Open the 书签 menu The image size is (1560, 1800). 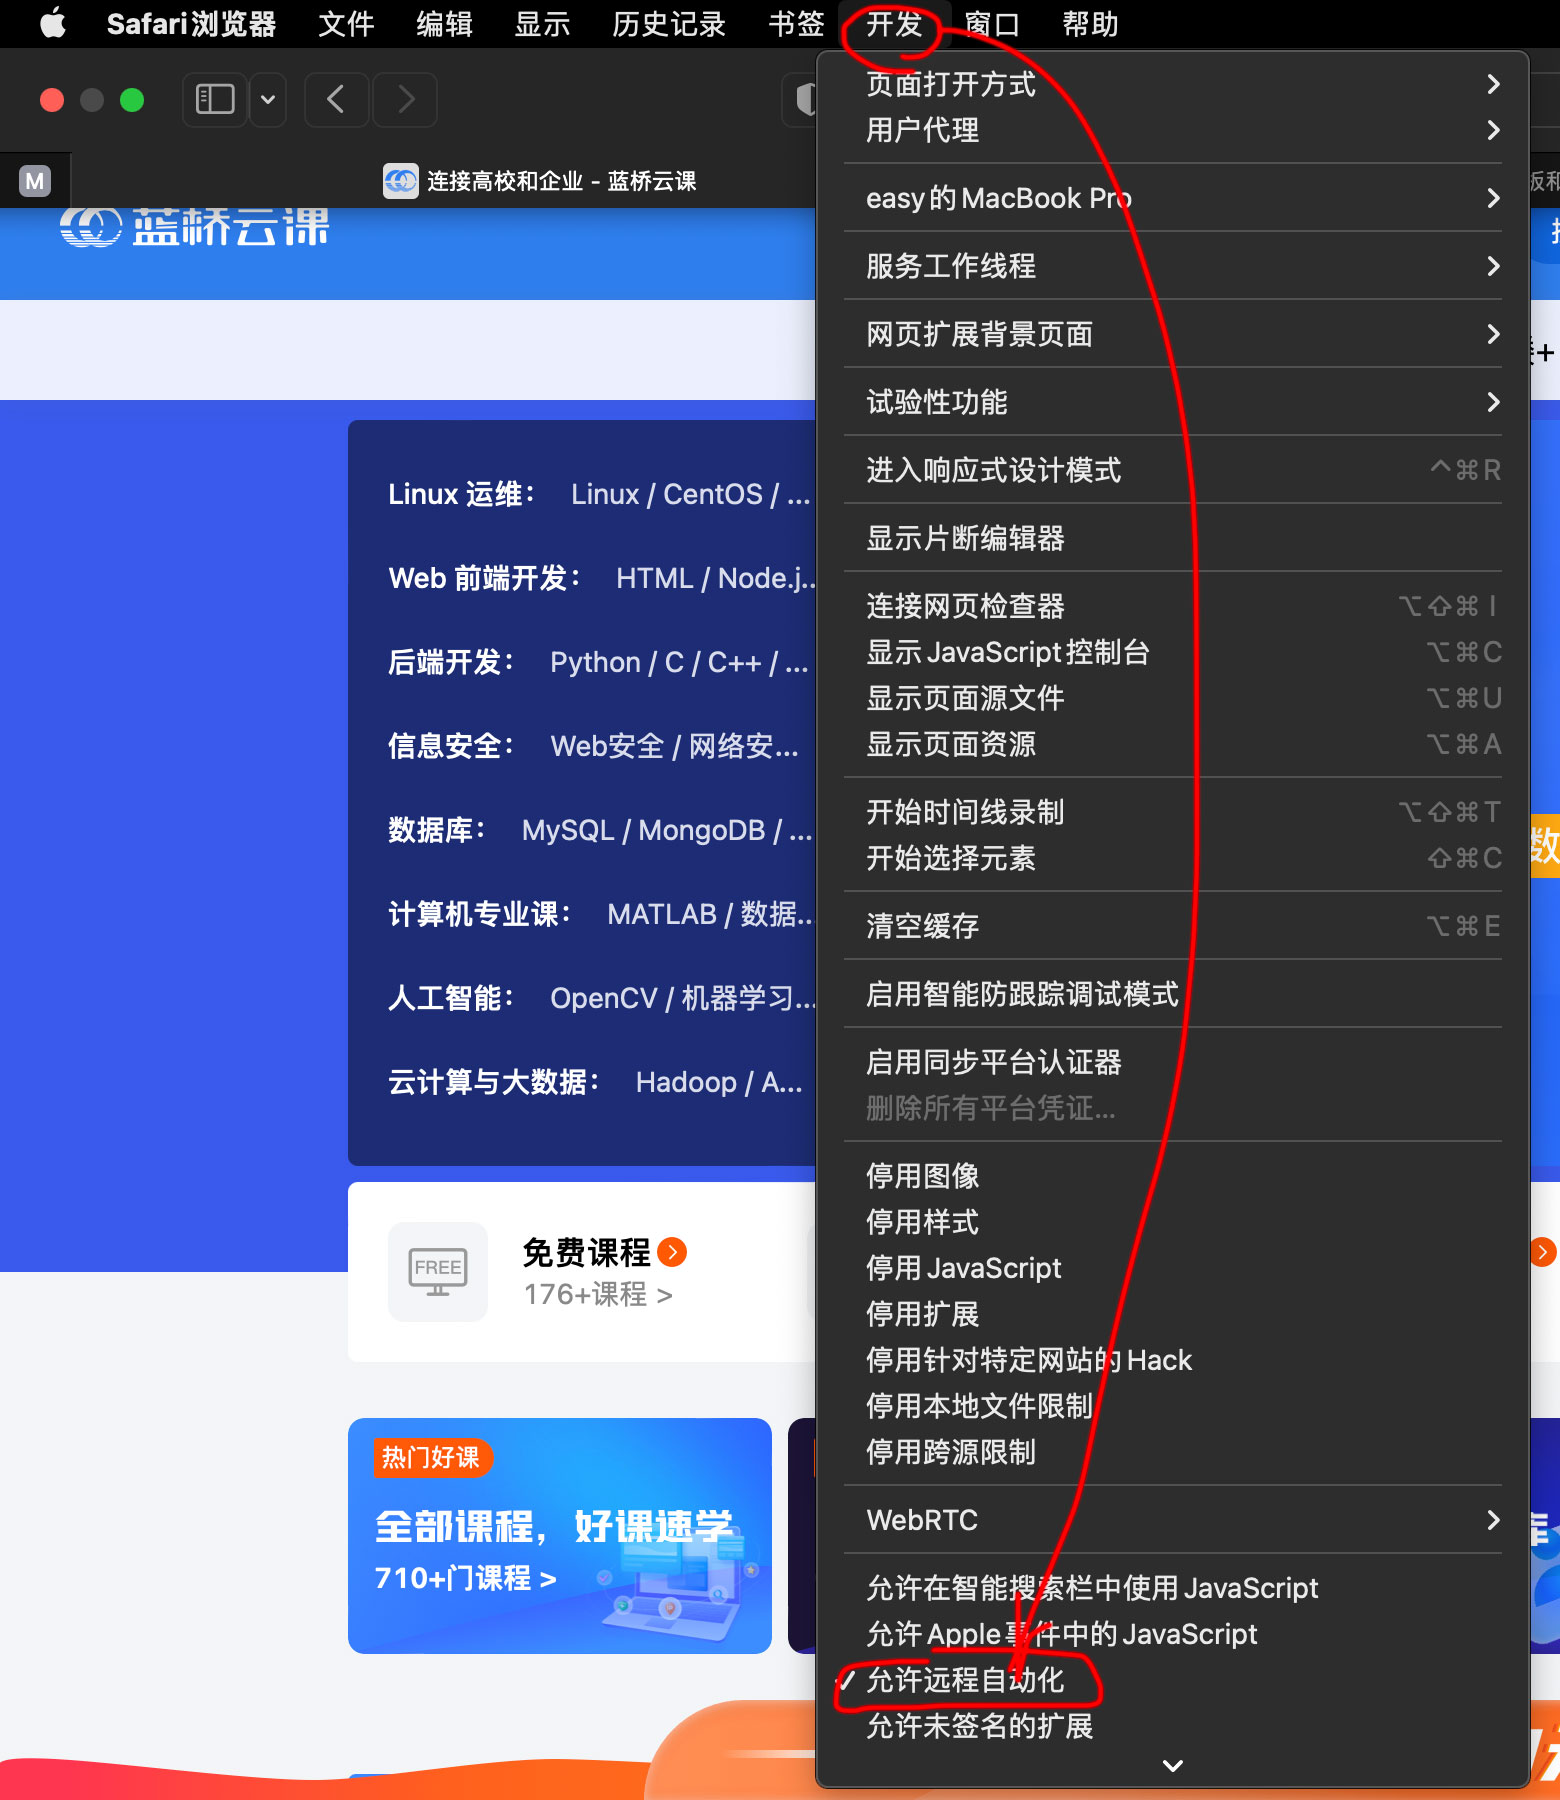coord(796,23)
